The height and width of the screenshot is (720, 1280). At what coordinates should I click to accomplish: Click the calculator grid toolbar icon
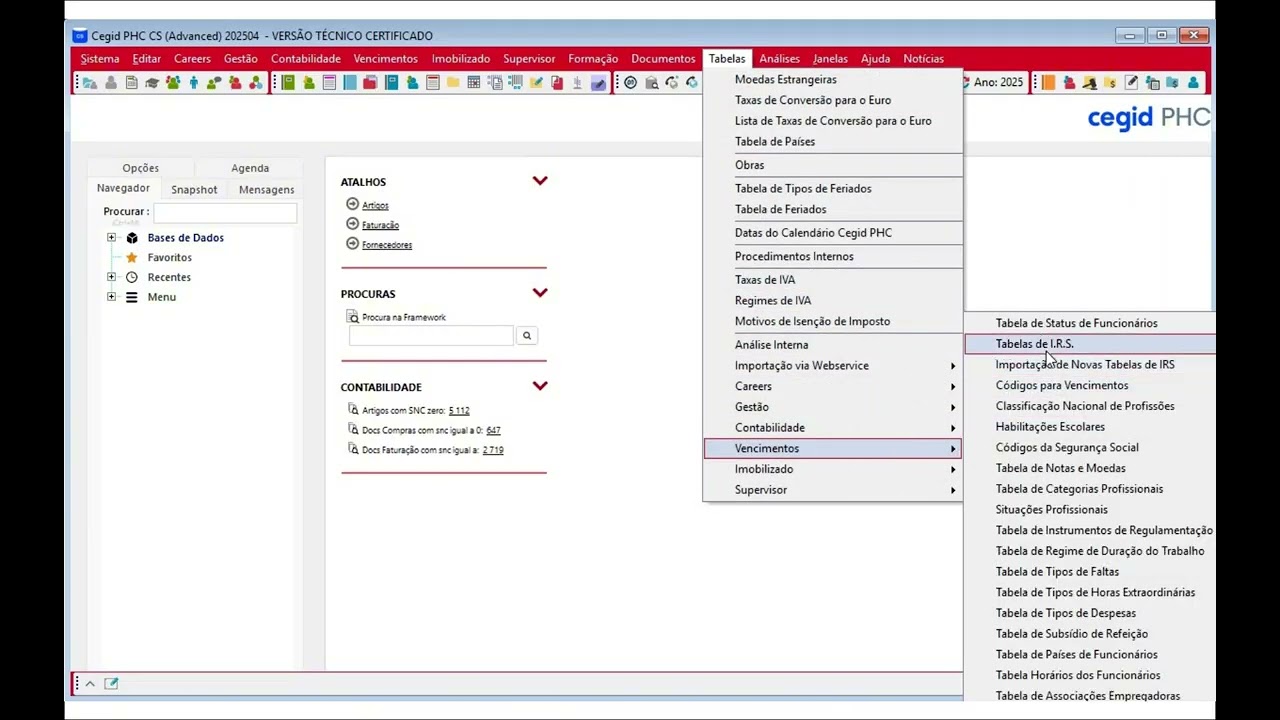tap(473, 83)
